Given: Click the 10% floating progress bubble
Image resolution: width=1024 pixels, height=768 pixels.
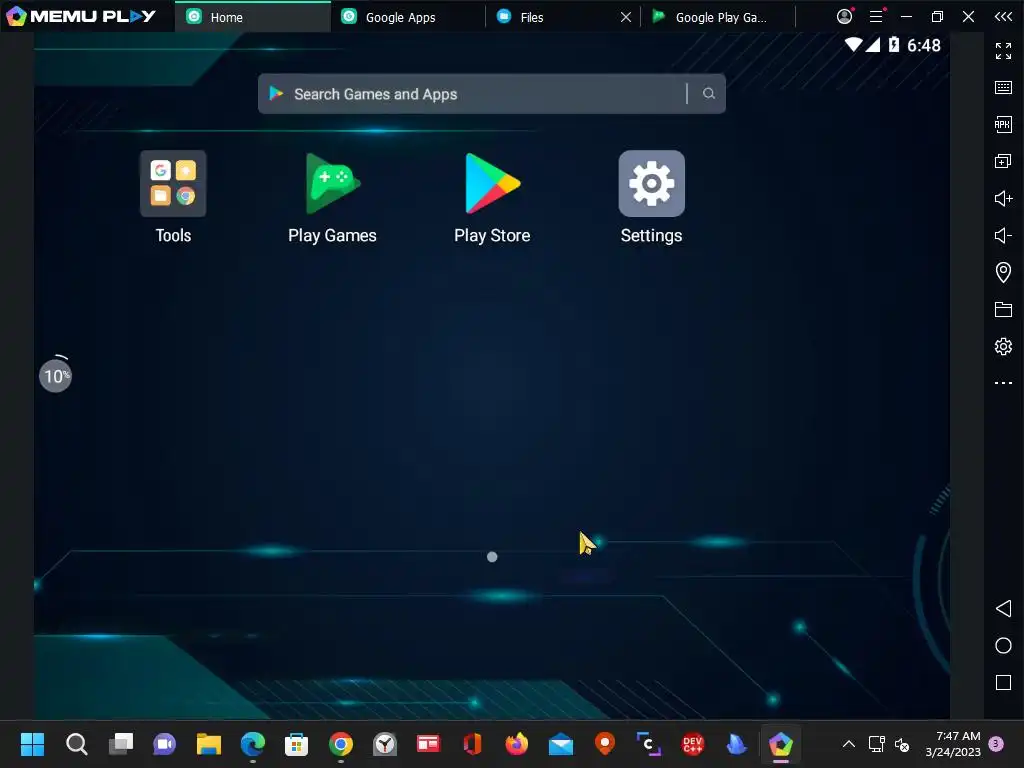Looking at the screenshot, I should [x=56, y=376].
